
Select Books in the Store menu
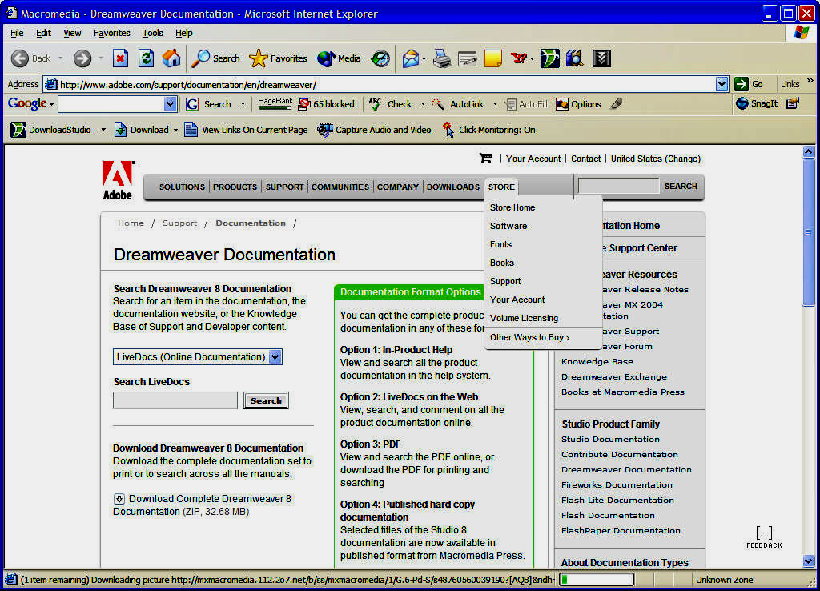502,263
